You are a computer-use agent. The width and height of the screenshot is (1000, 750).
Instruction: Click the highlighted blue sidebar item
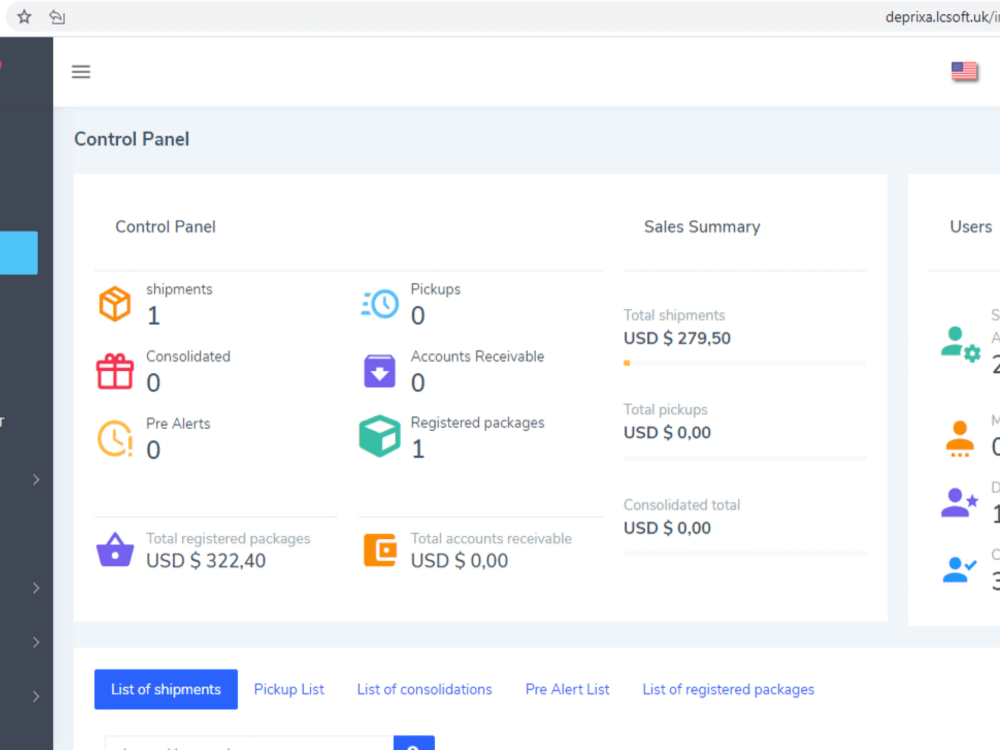[x=18, y=253]
